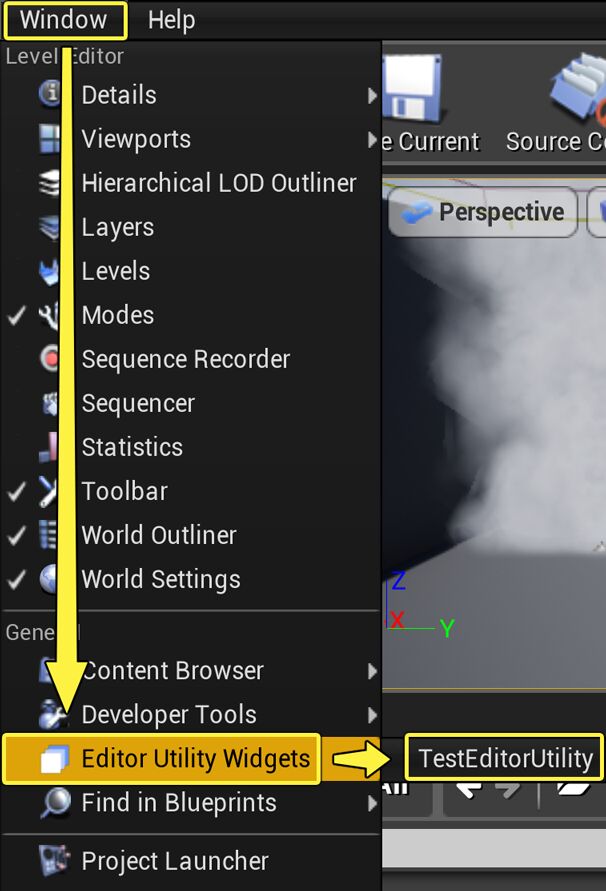The width and height of the screenshot is (606, 891).
Task: Expand the Developer Tools submenu arrow
Action: click(x=372, y=715)
